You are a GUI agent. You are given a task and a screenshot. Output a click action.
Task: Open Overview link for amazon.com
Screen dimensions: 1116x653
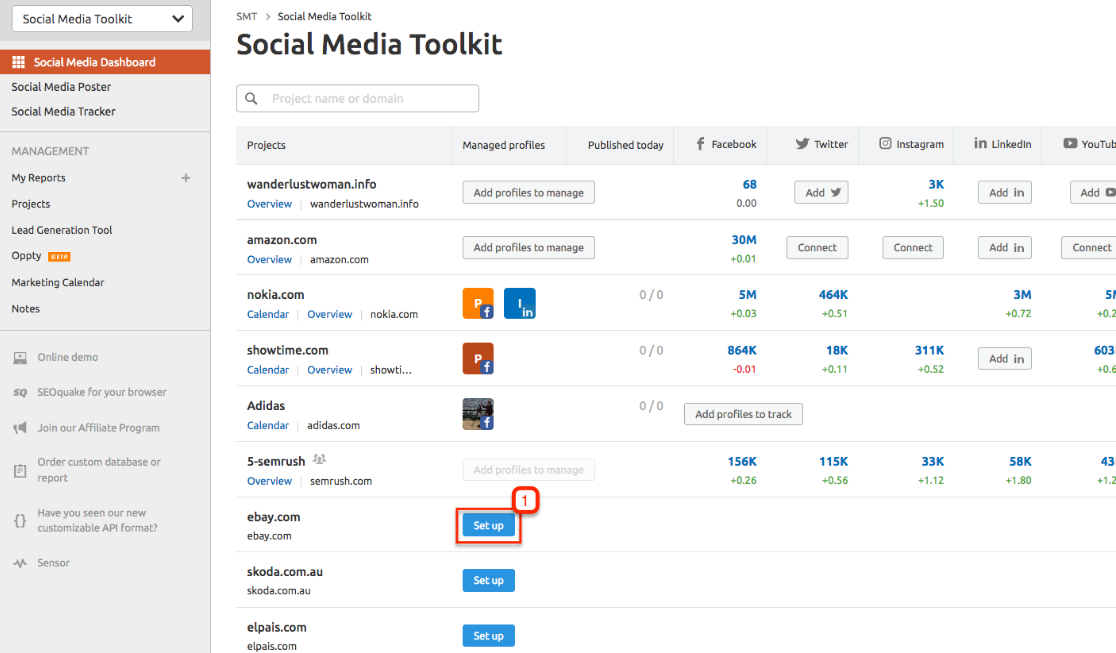269,259
